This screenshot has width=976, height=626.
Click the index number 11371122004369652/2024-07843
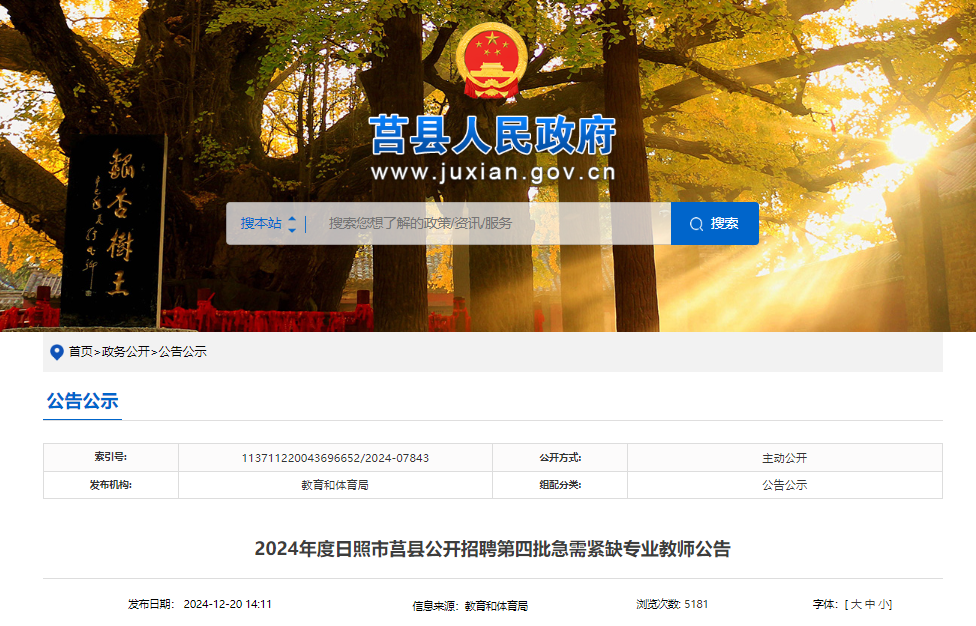tap(335, 458)
